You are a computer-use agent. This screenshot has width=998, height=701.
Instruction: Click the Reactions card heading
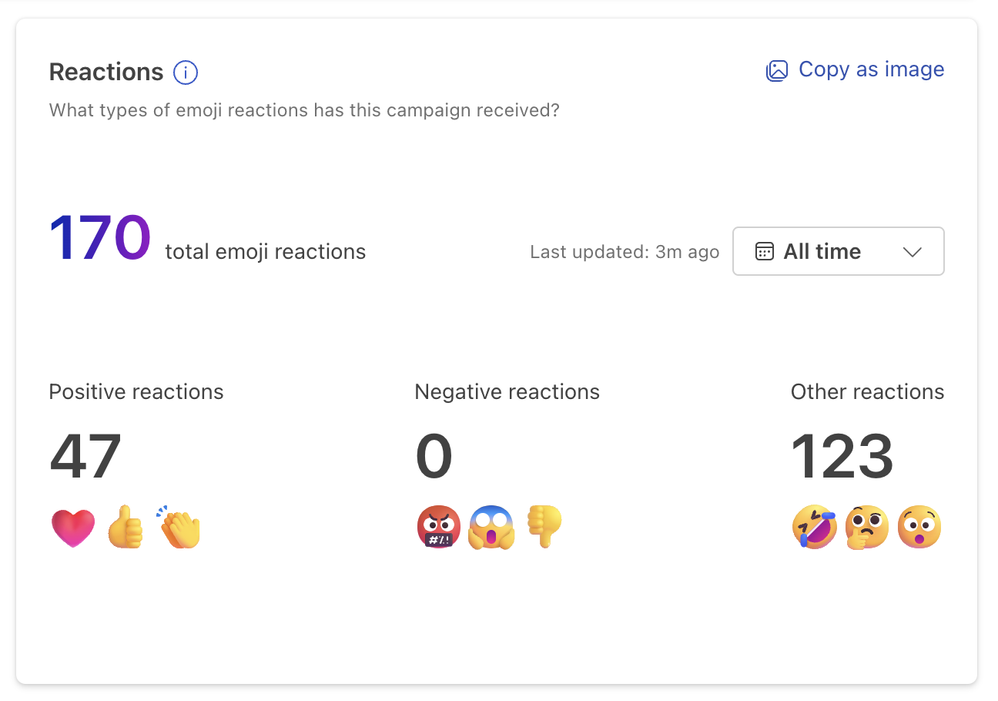[106, 73]
